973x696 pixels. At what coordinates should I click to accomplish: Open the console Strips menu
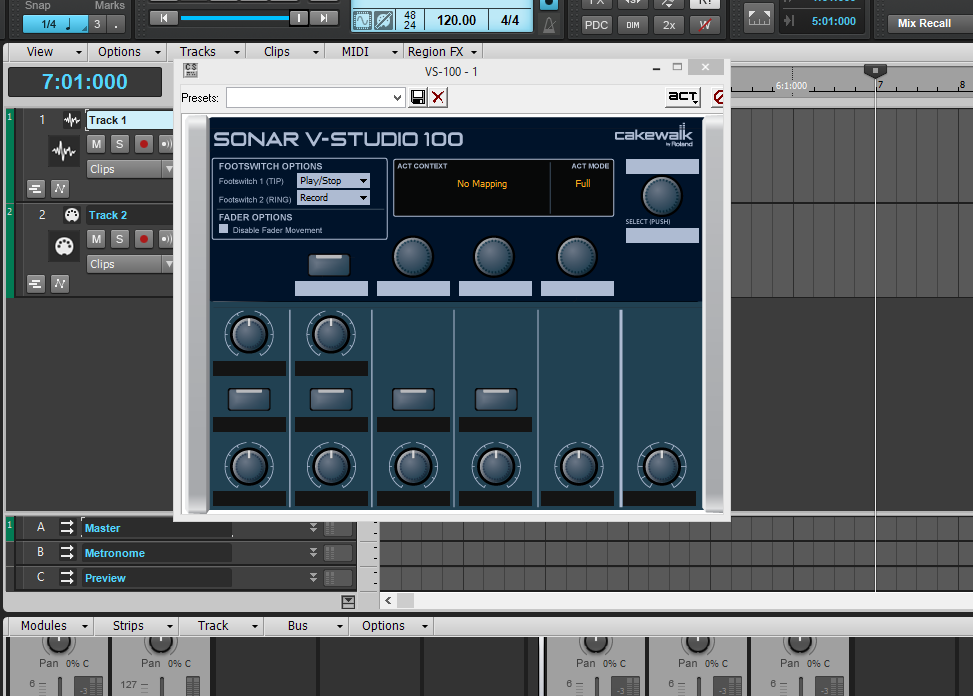(137, 626)
